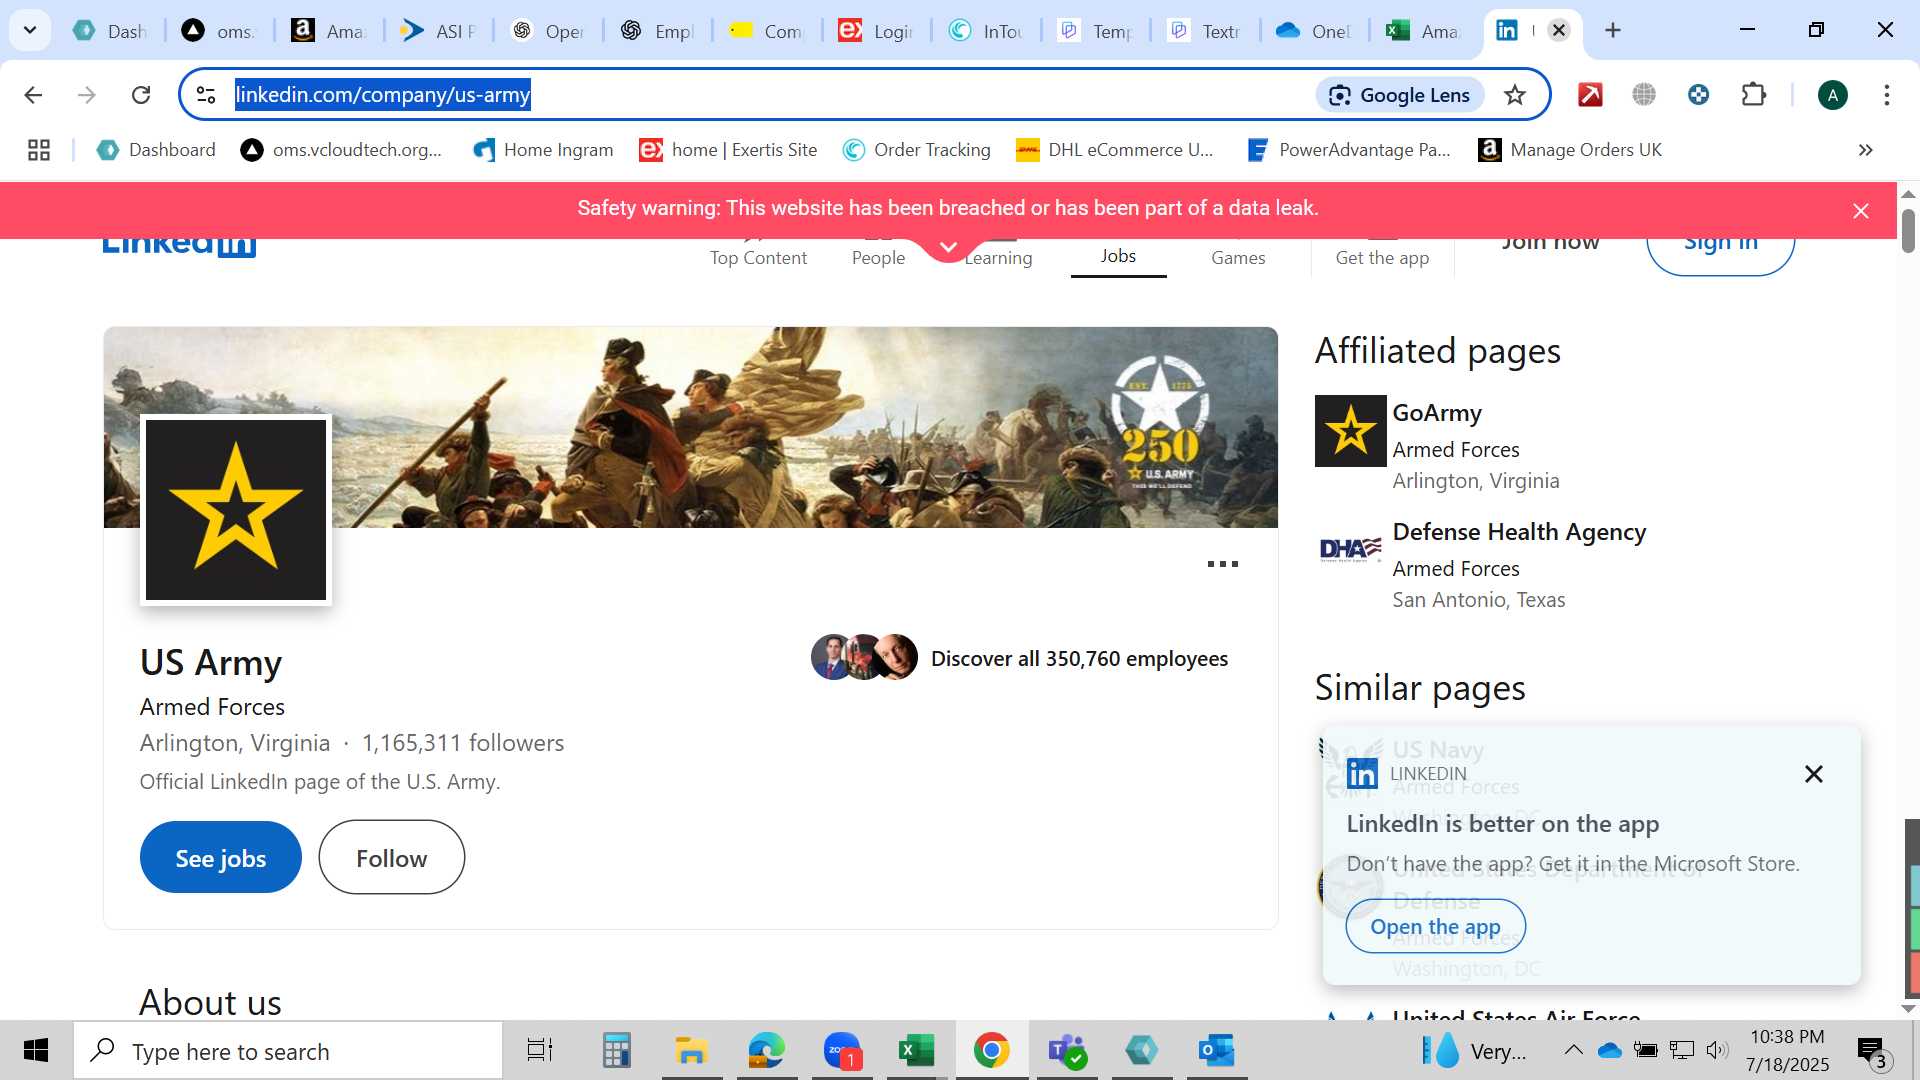This screenshot has width=1920, height=1080.
Task: Open the Jobs nav item
Action: pyautogui.click(x=1118, y=256)
